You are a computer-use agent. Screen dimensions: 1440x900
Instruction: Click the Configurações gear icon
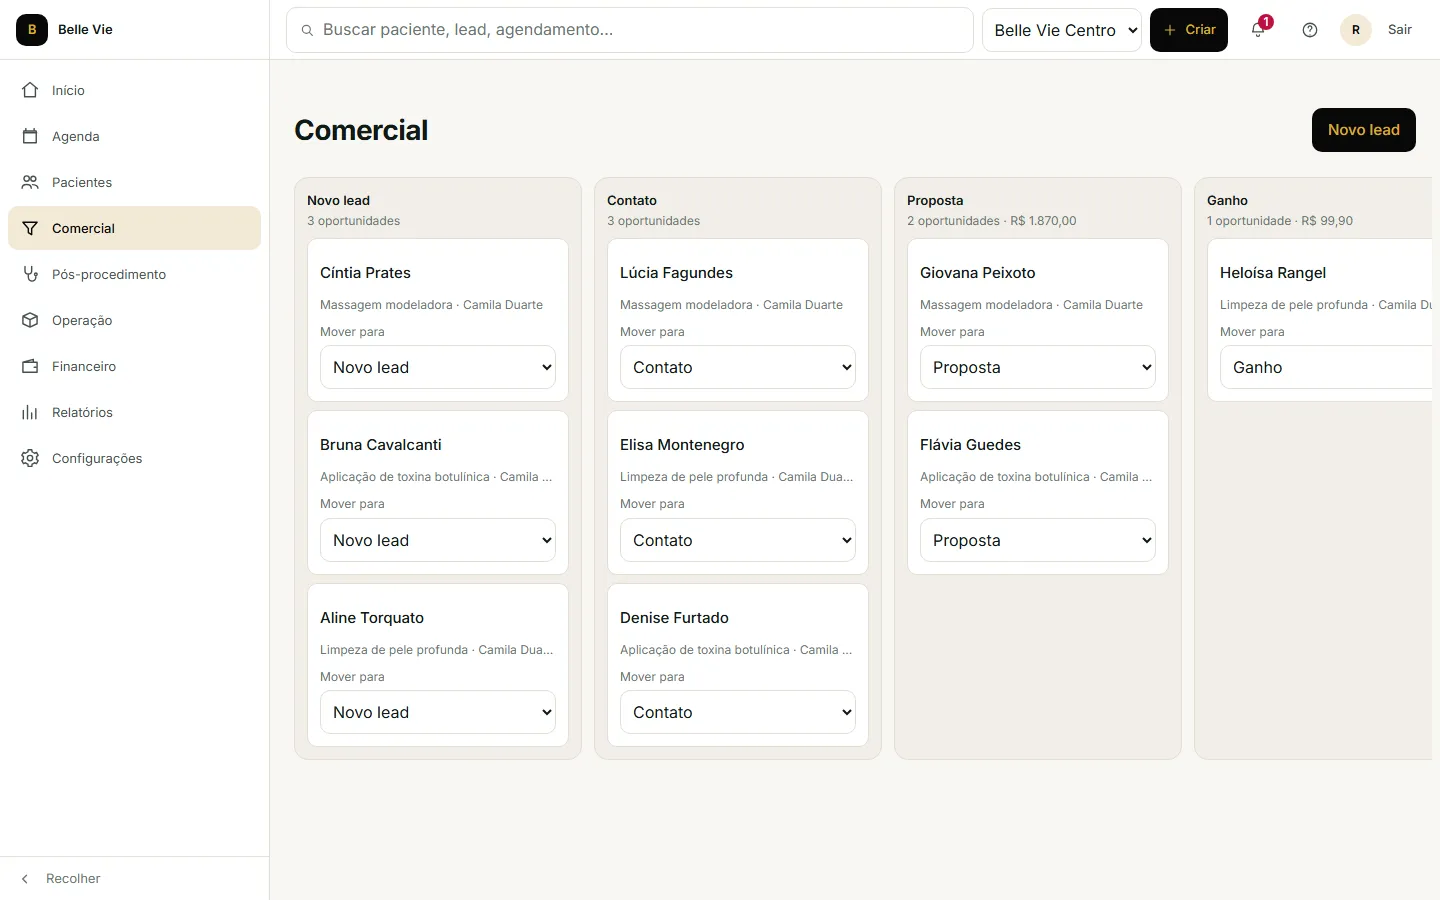point(30,458)
